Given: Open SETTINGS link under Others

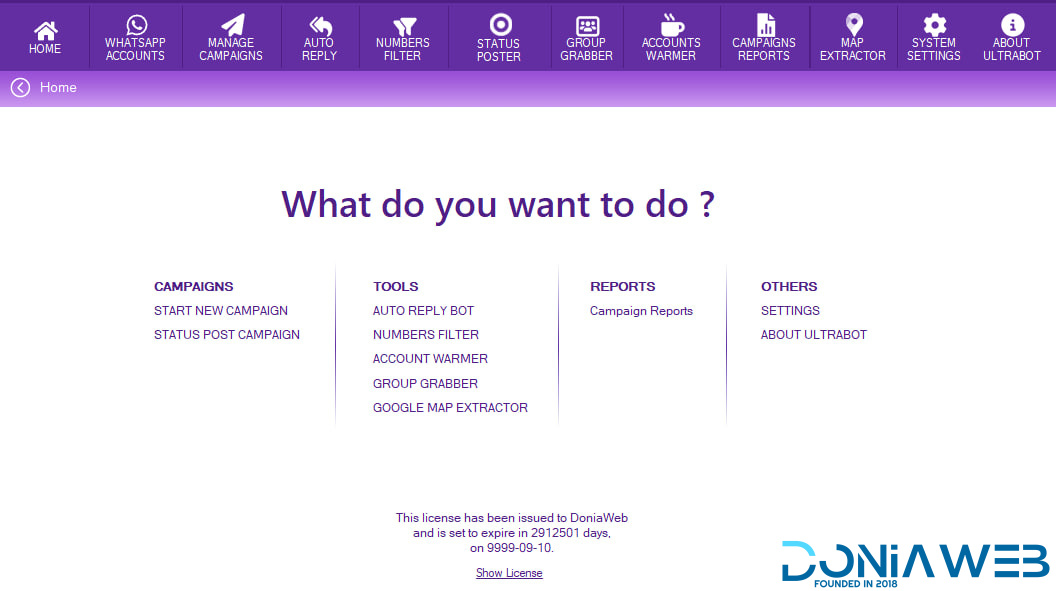Looking at the screenshot, I should [791, 311].
